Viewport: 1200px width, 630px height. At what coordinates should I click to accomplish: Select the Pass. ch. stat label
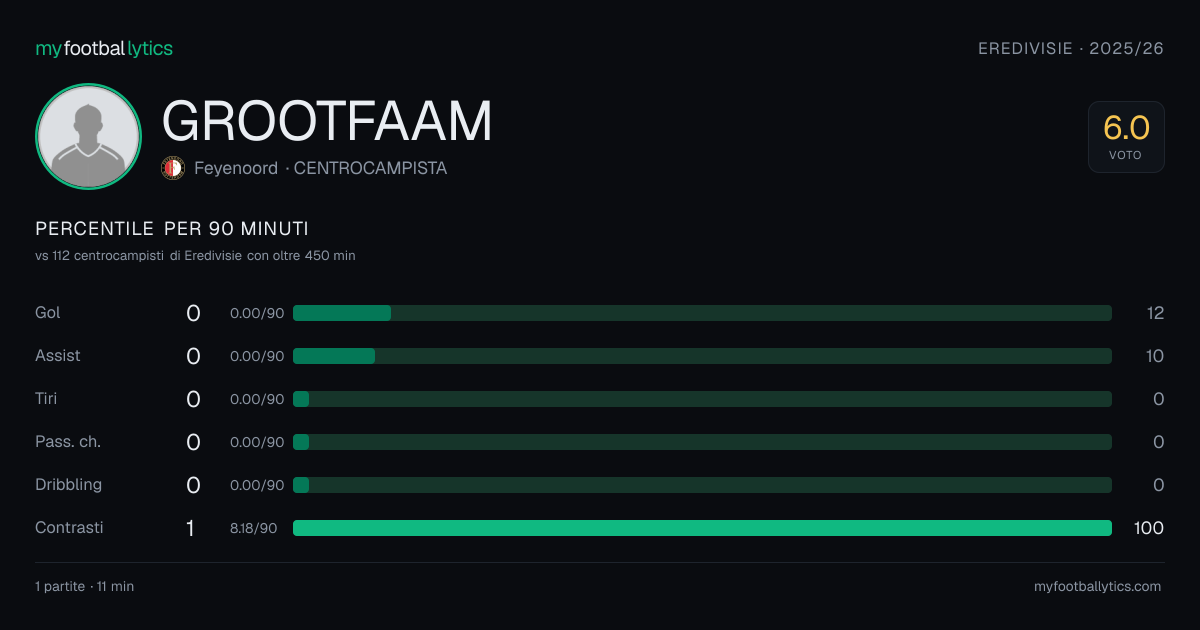point(68,442)
